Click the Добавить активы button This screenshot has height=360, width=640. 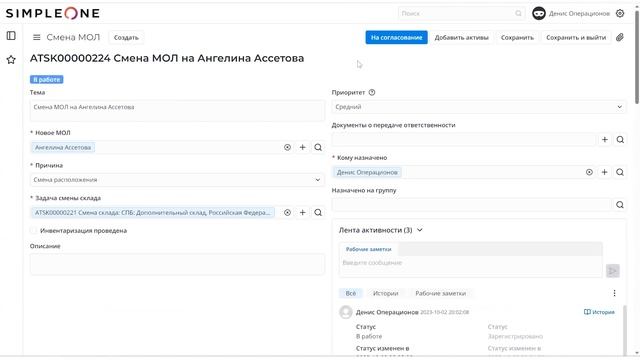click(461, 38)
